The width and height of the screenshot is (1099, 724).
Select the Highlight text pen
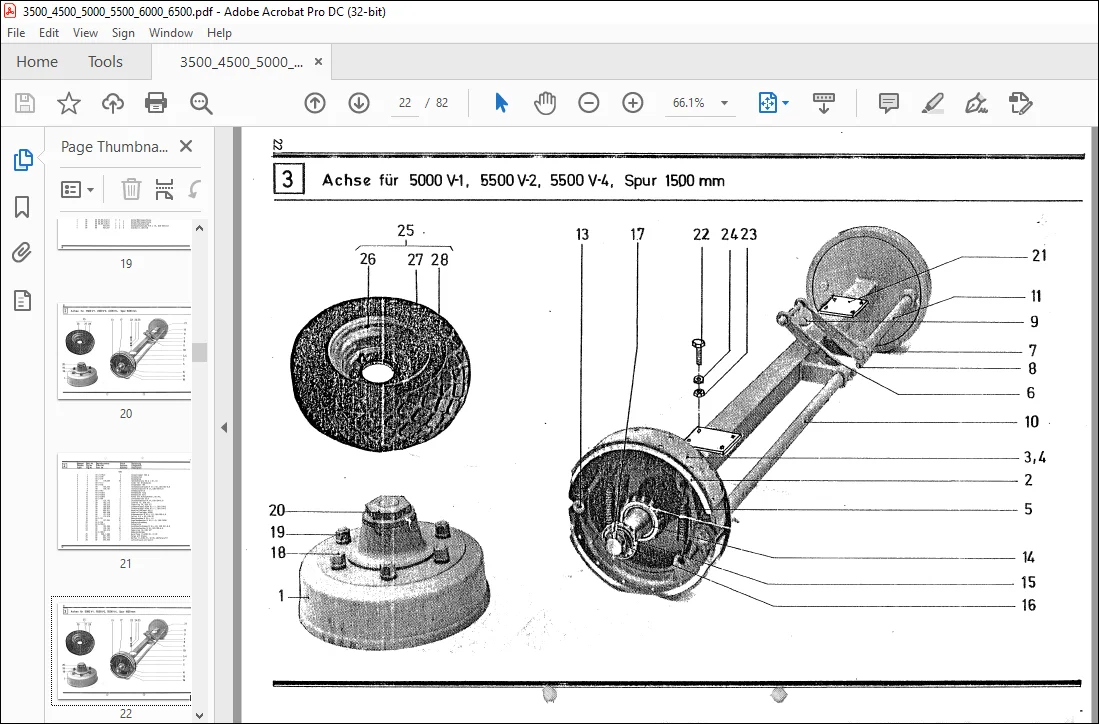(932, 103)
